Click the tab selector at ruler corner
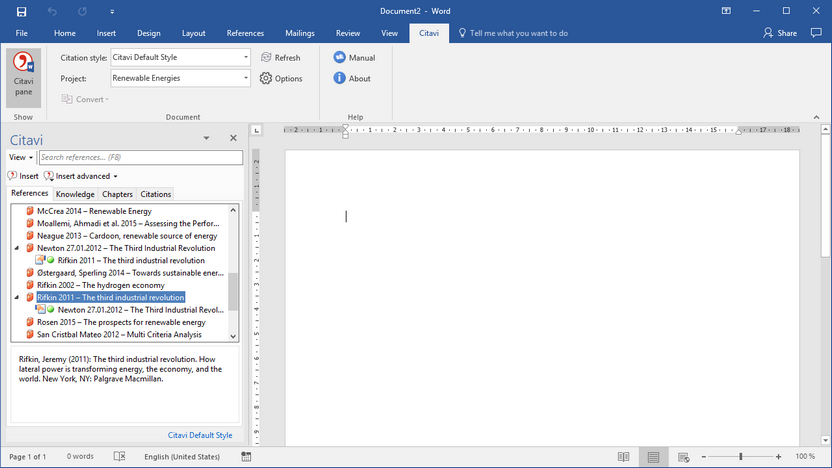832x468 pixels. pyautogui.click(x=256, y=130)
